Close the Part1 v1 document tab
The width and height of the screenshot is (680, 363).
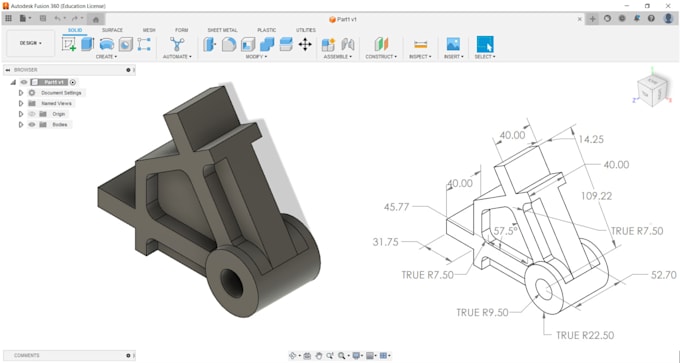(579, 19)
